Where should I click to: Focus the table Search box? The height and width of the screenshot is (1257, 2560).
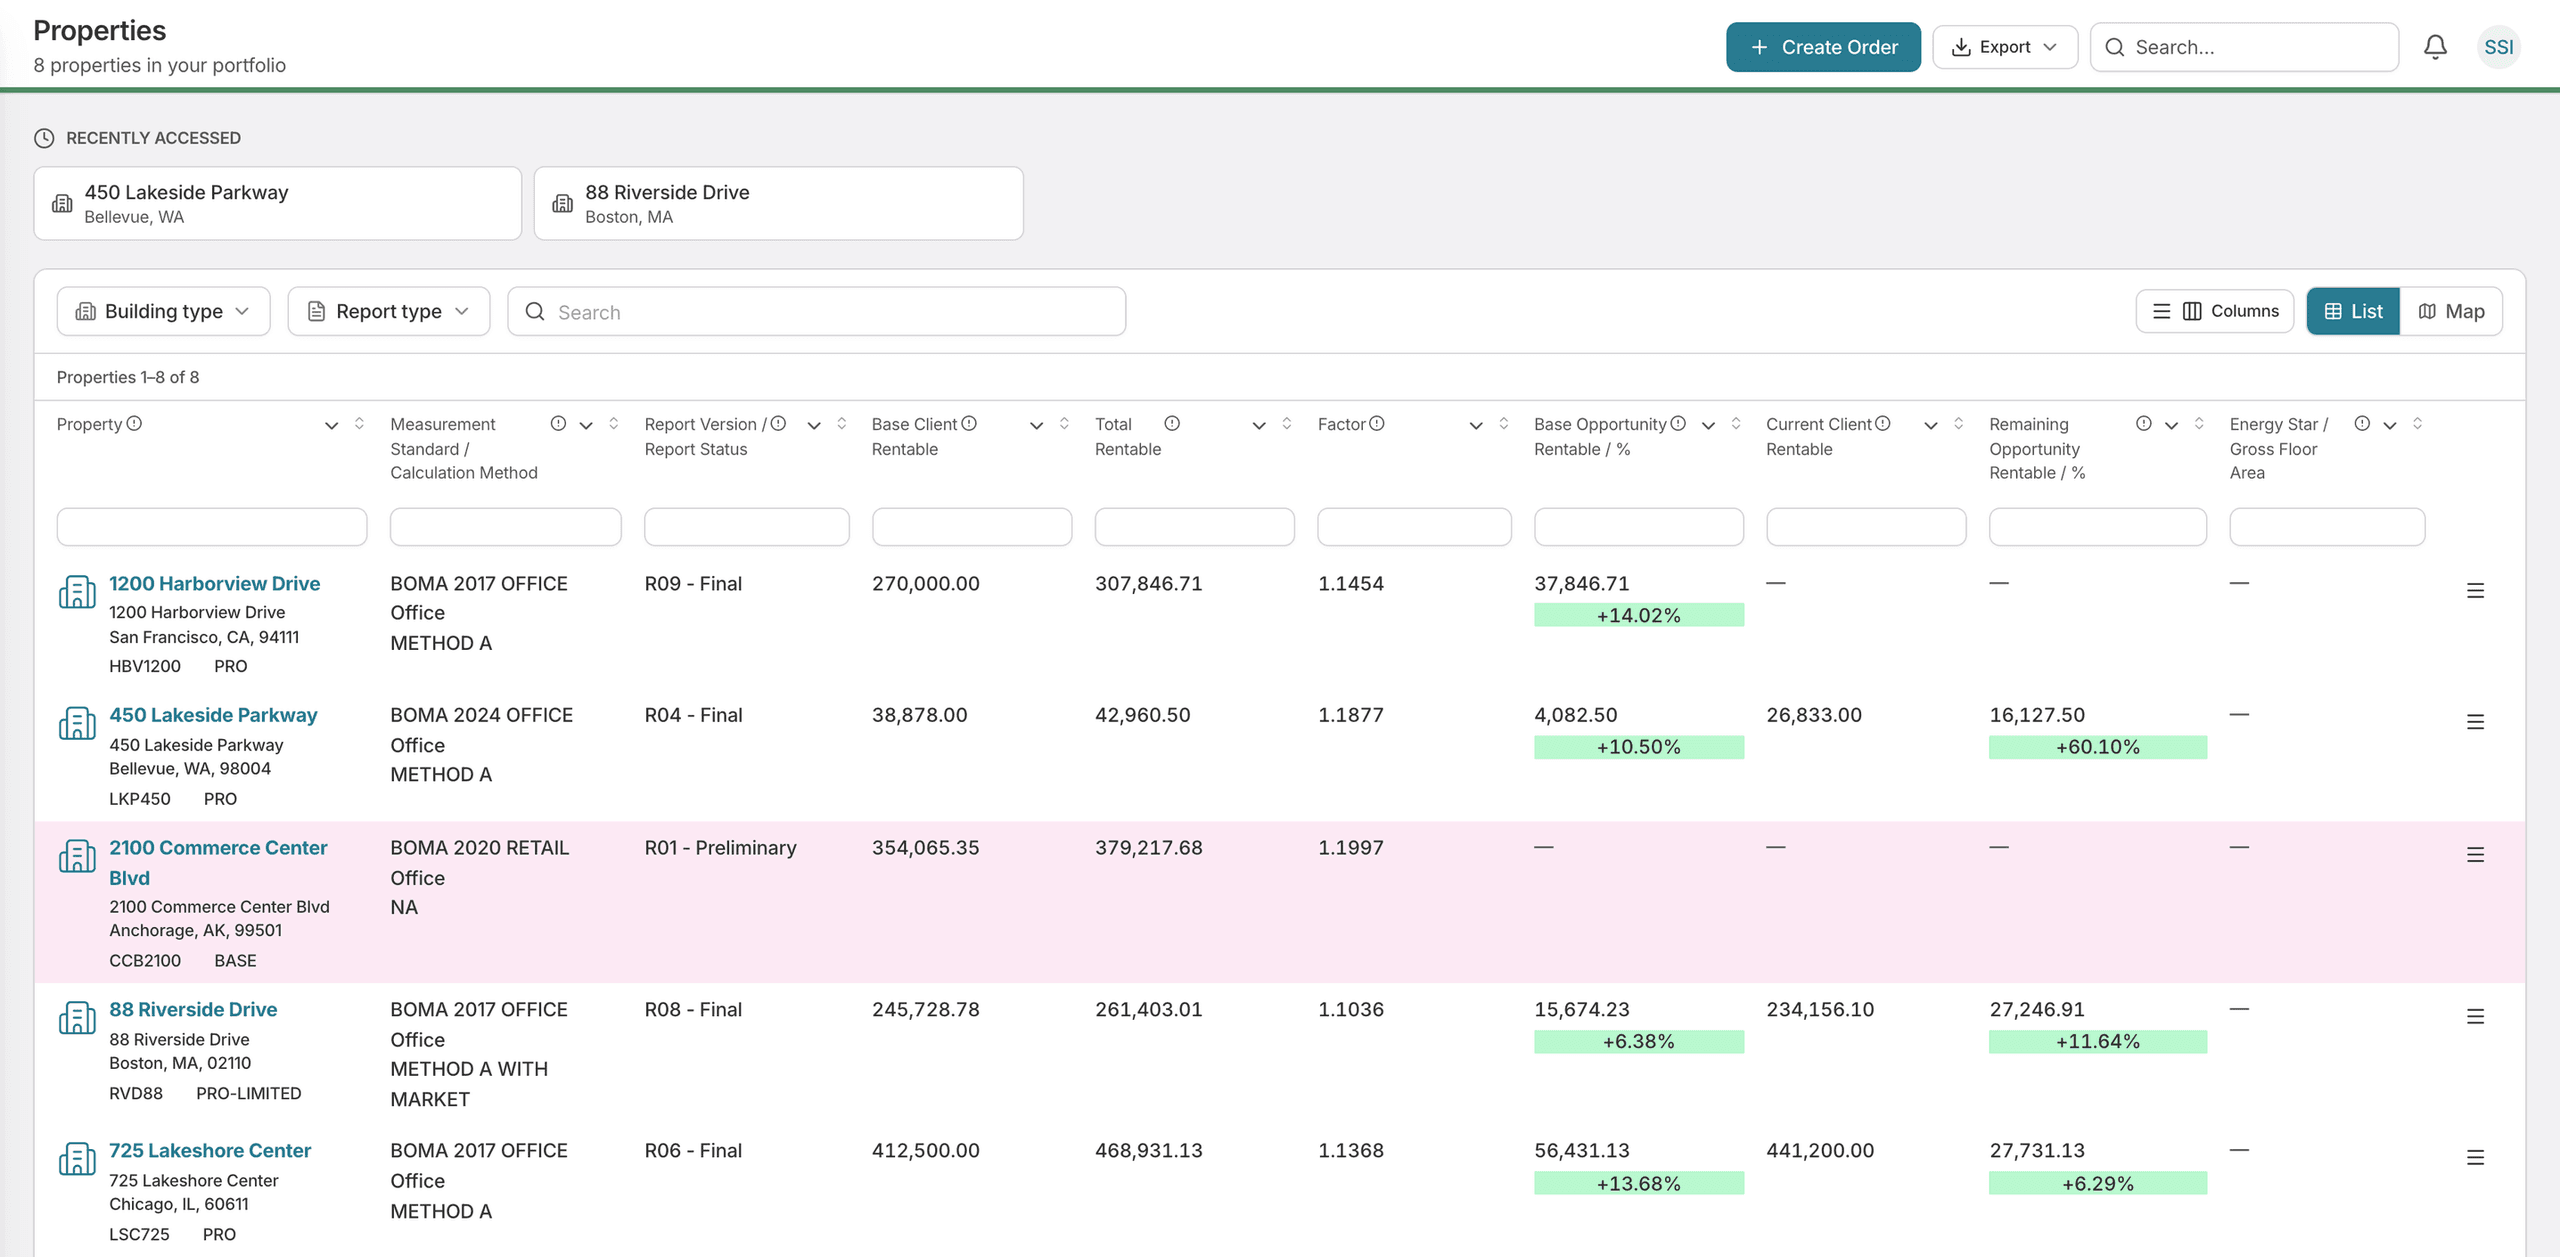pos(816,311)
